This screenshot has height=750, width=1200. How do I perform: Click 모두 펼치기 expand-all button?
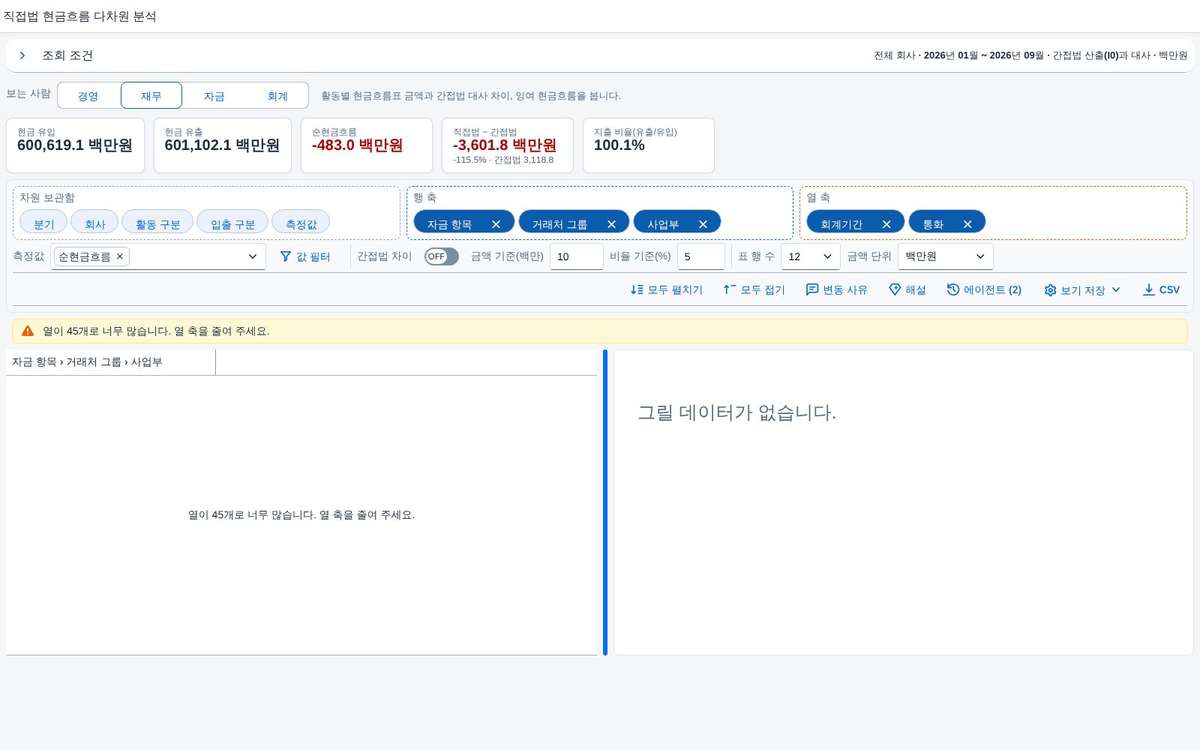666,290
